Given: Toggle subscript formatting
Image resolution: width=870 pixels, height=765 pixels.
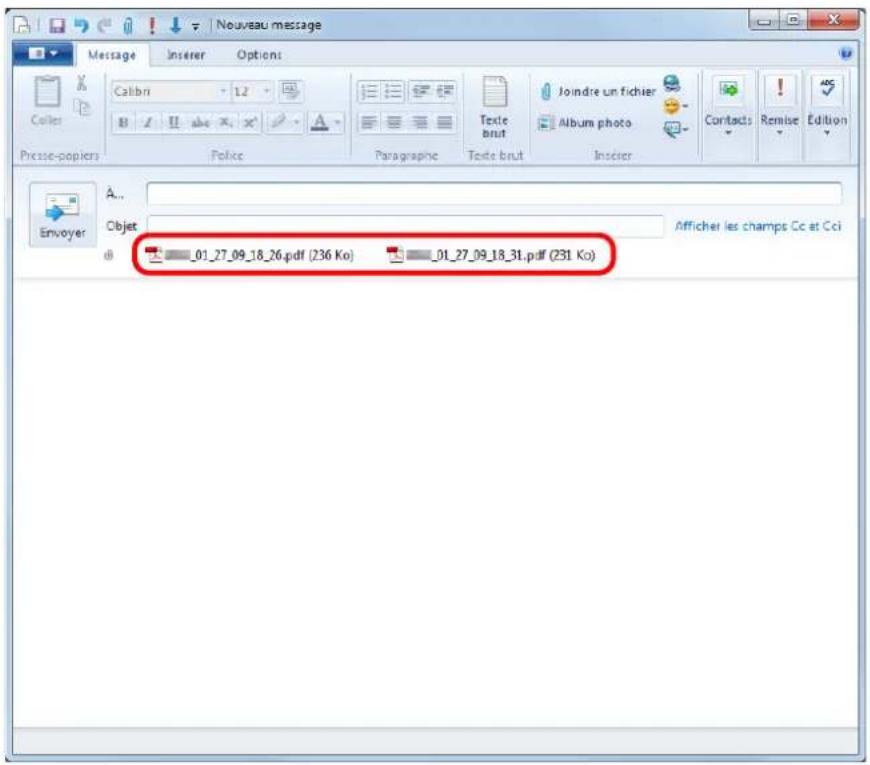Looking at the screenshot, I should pos(225,123).
